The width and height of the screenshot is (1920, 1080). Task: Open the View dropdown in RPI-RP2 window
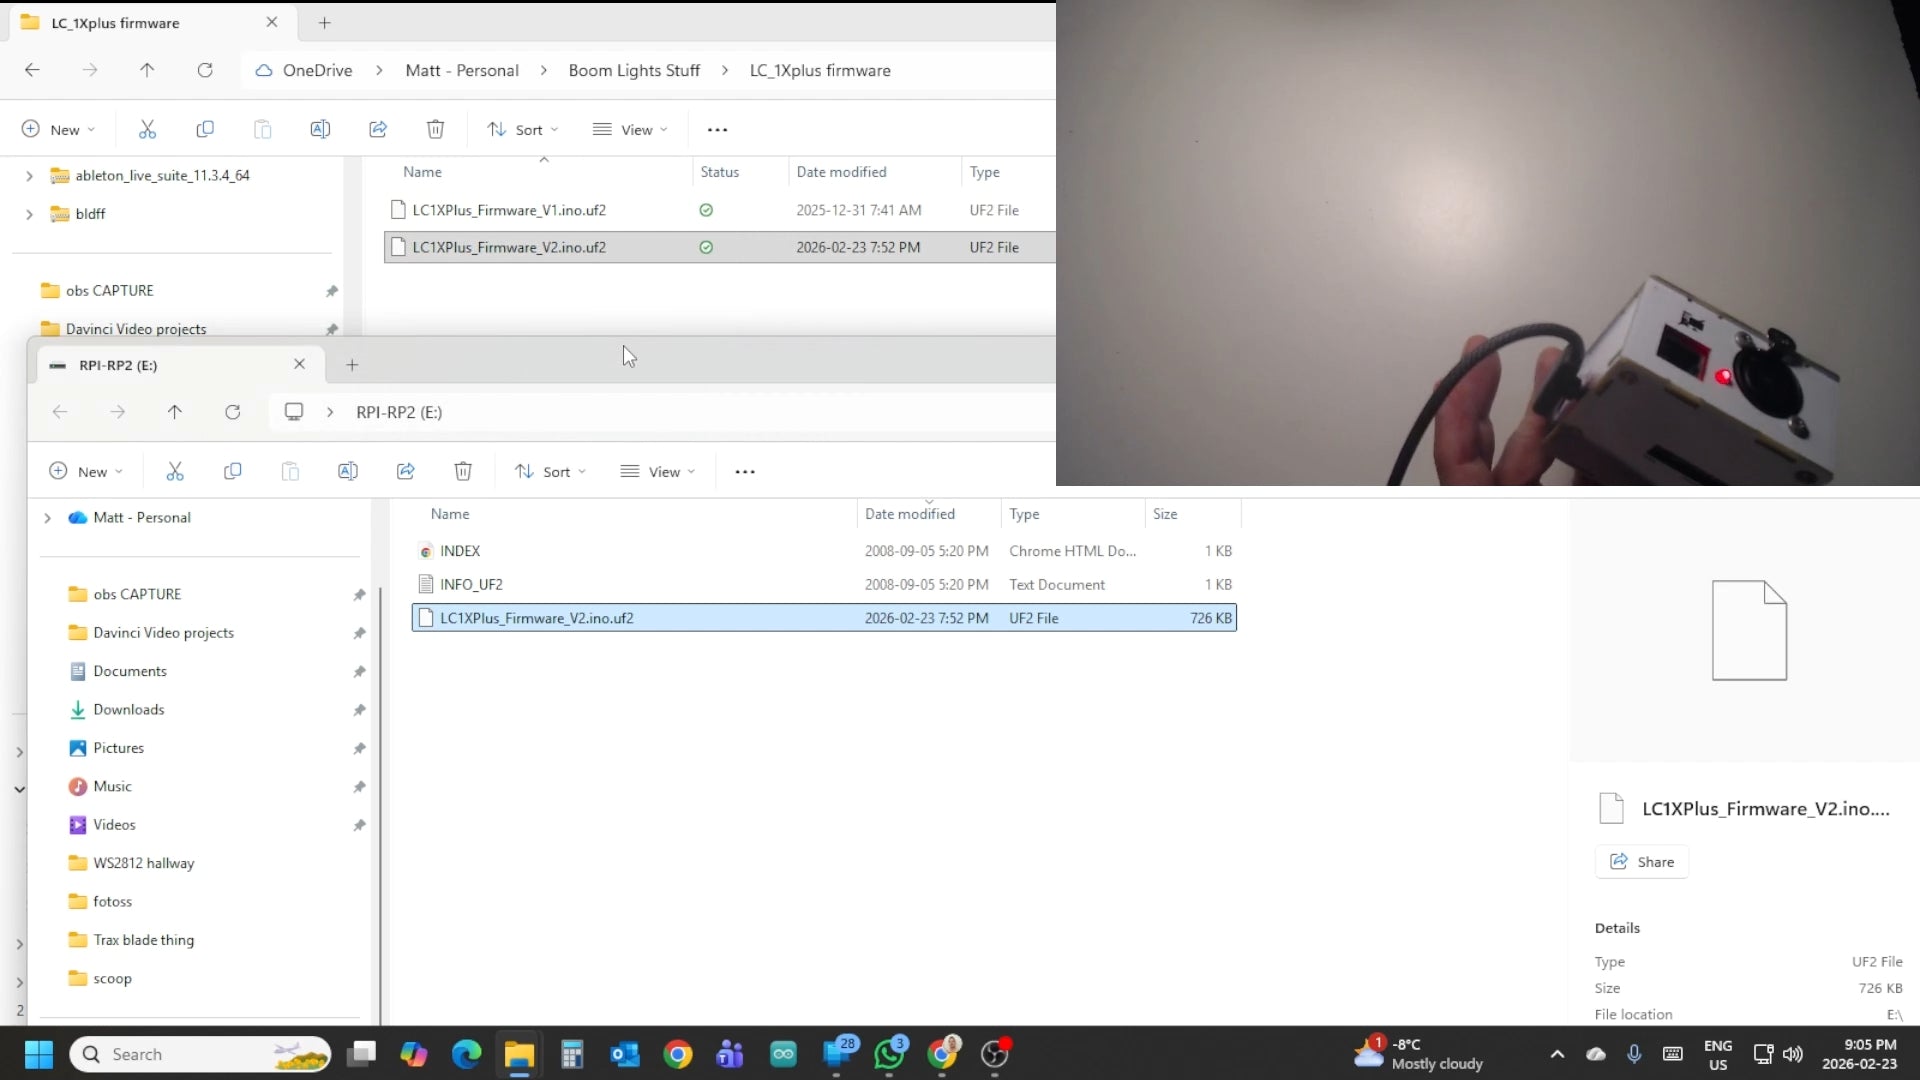(x=657, y=471)
